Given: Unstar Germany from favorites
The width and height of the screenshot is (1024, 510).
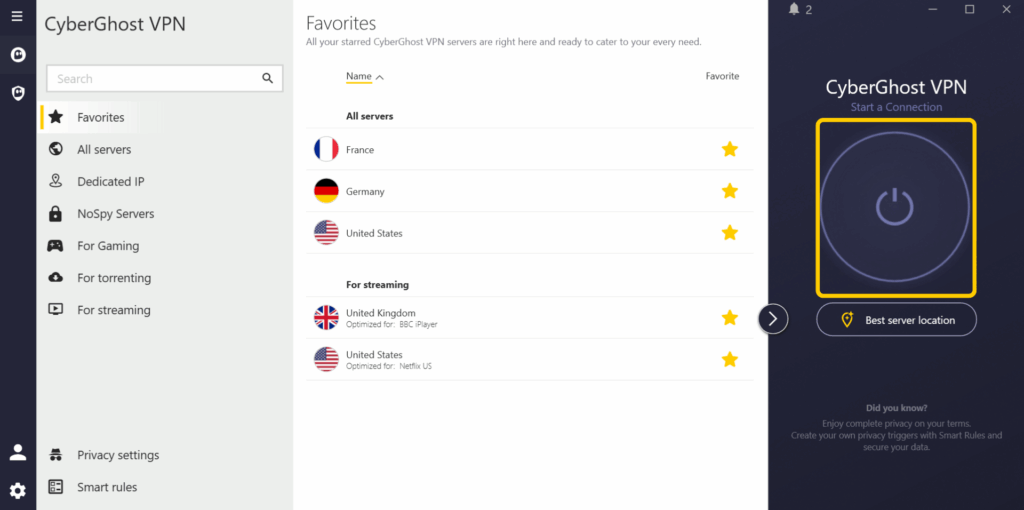Looking at the screenshot, I should pos(730,191).
